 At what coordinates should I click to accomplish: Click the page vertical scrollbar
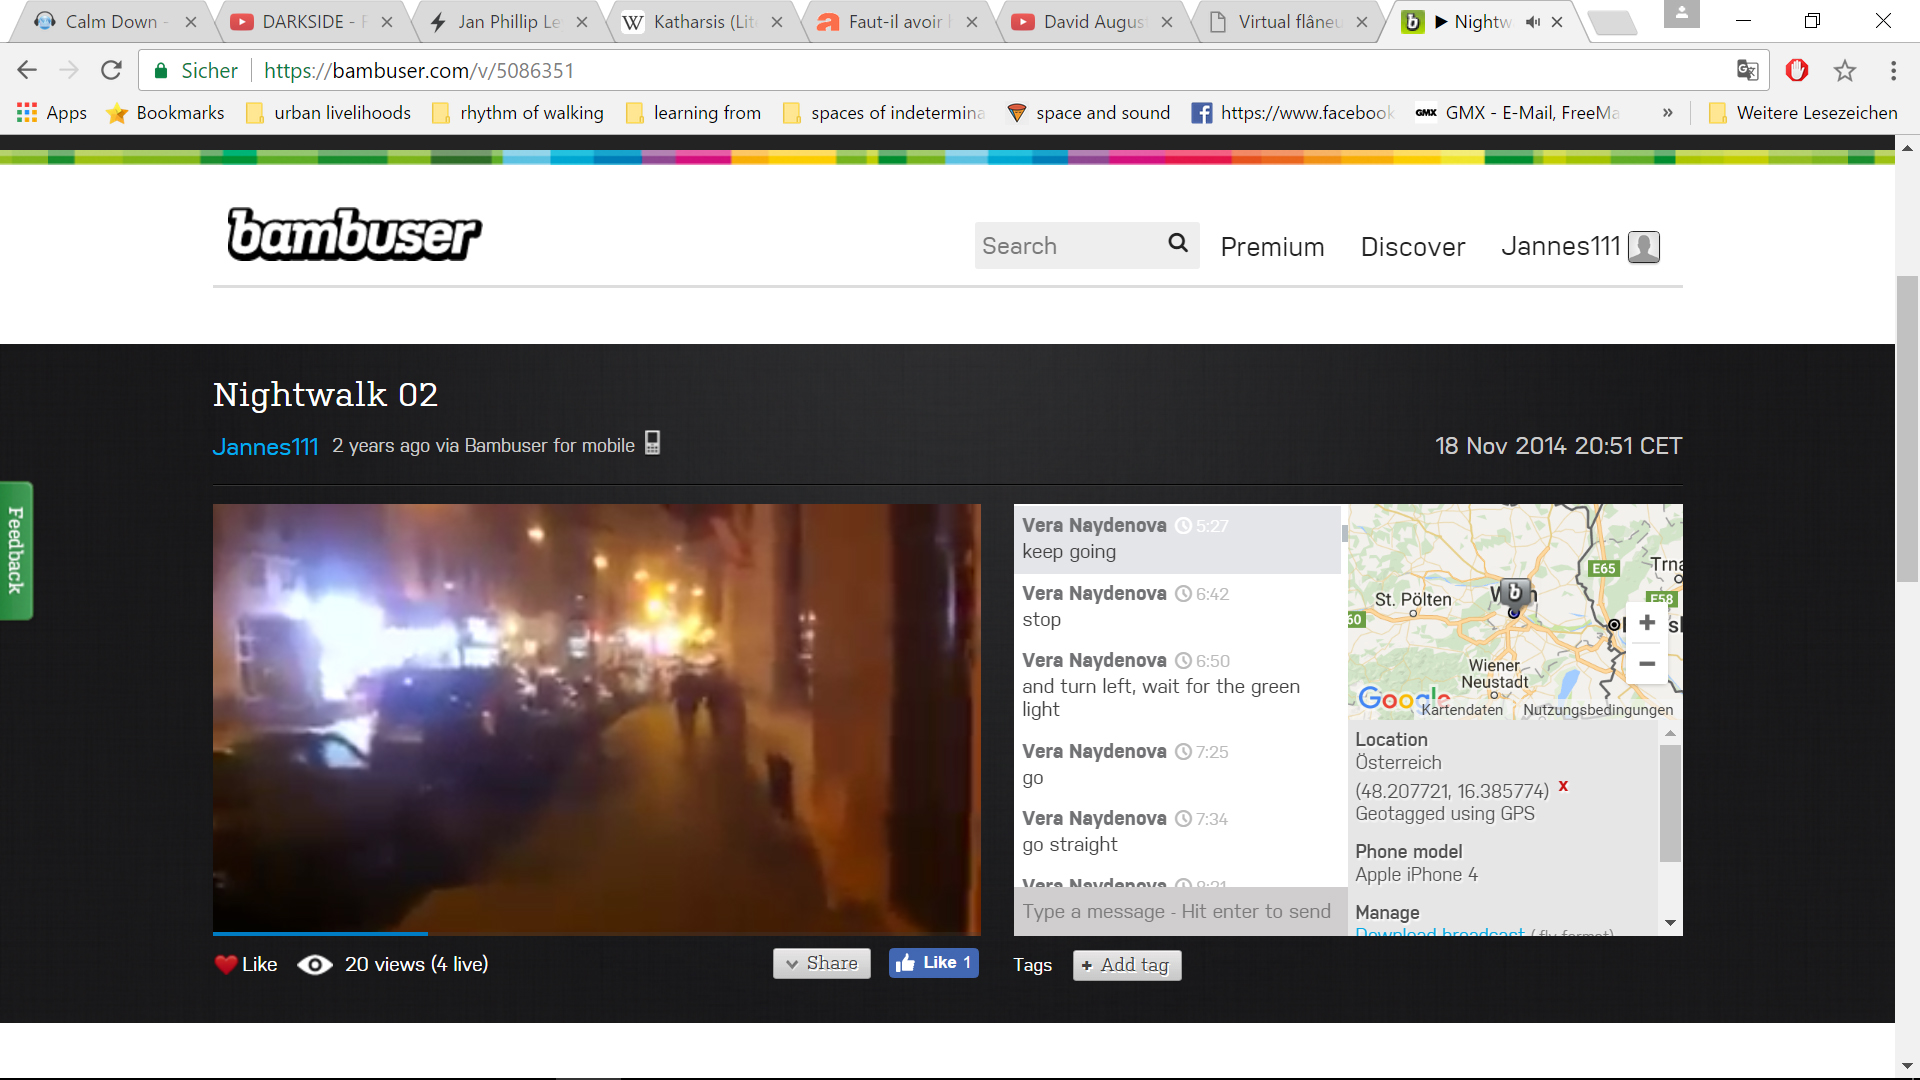pos(1907,428)
